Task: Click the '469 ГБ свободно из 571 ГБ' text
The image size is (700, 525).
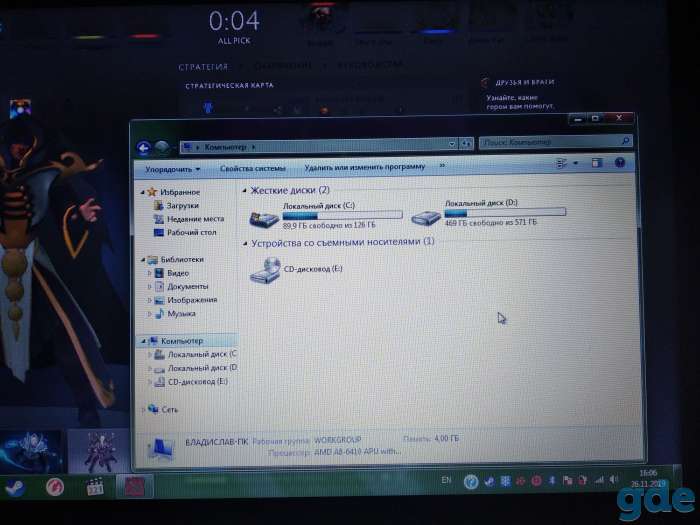Action: coord(491,222)
